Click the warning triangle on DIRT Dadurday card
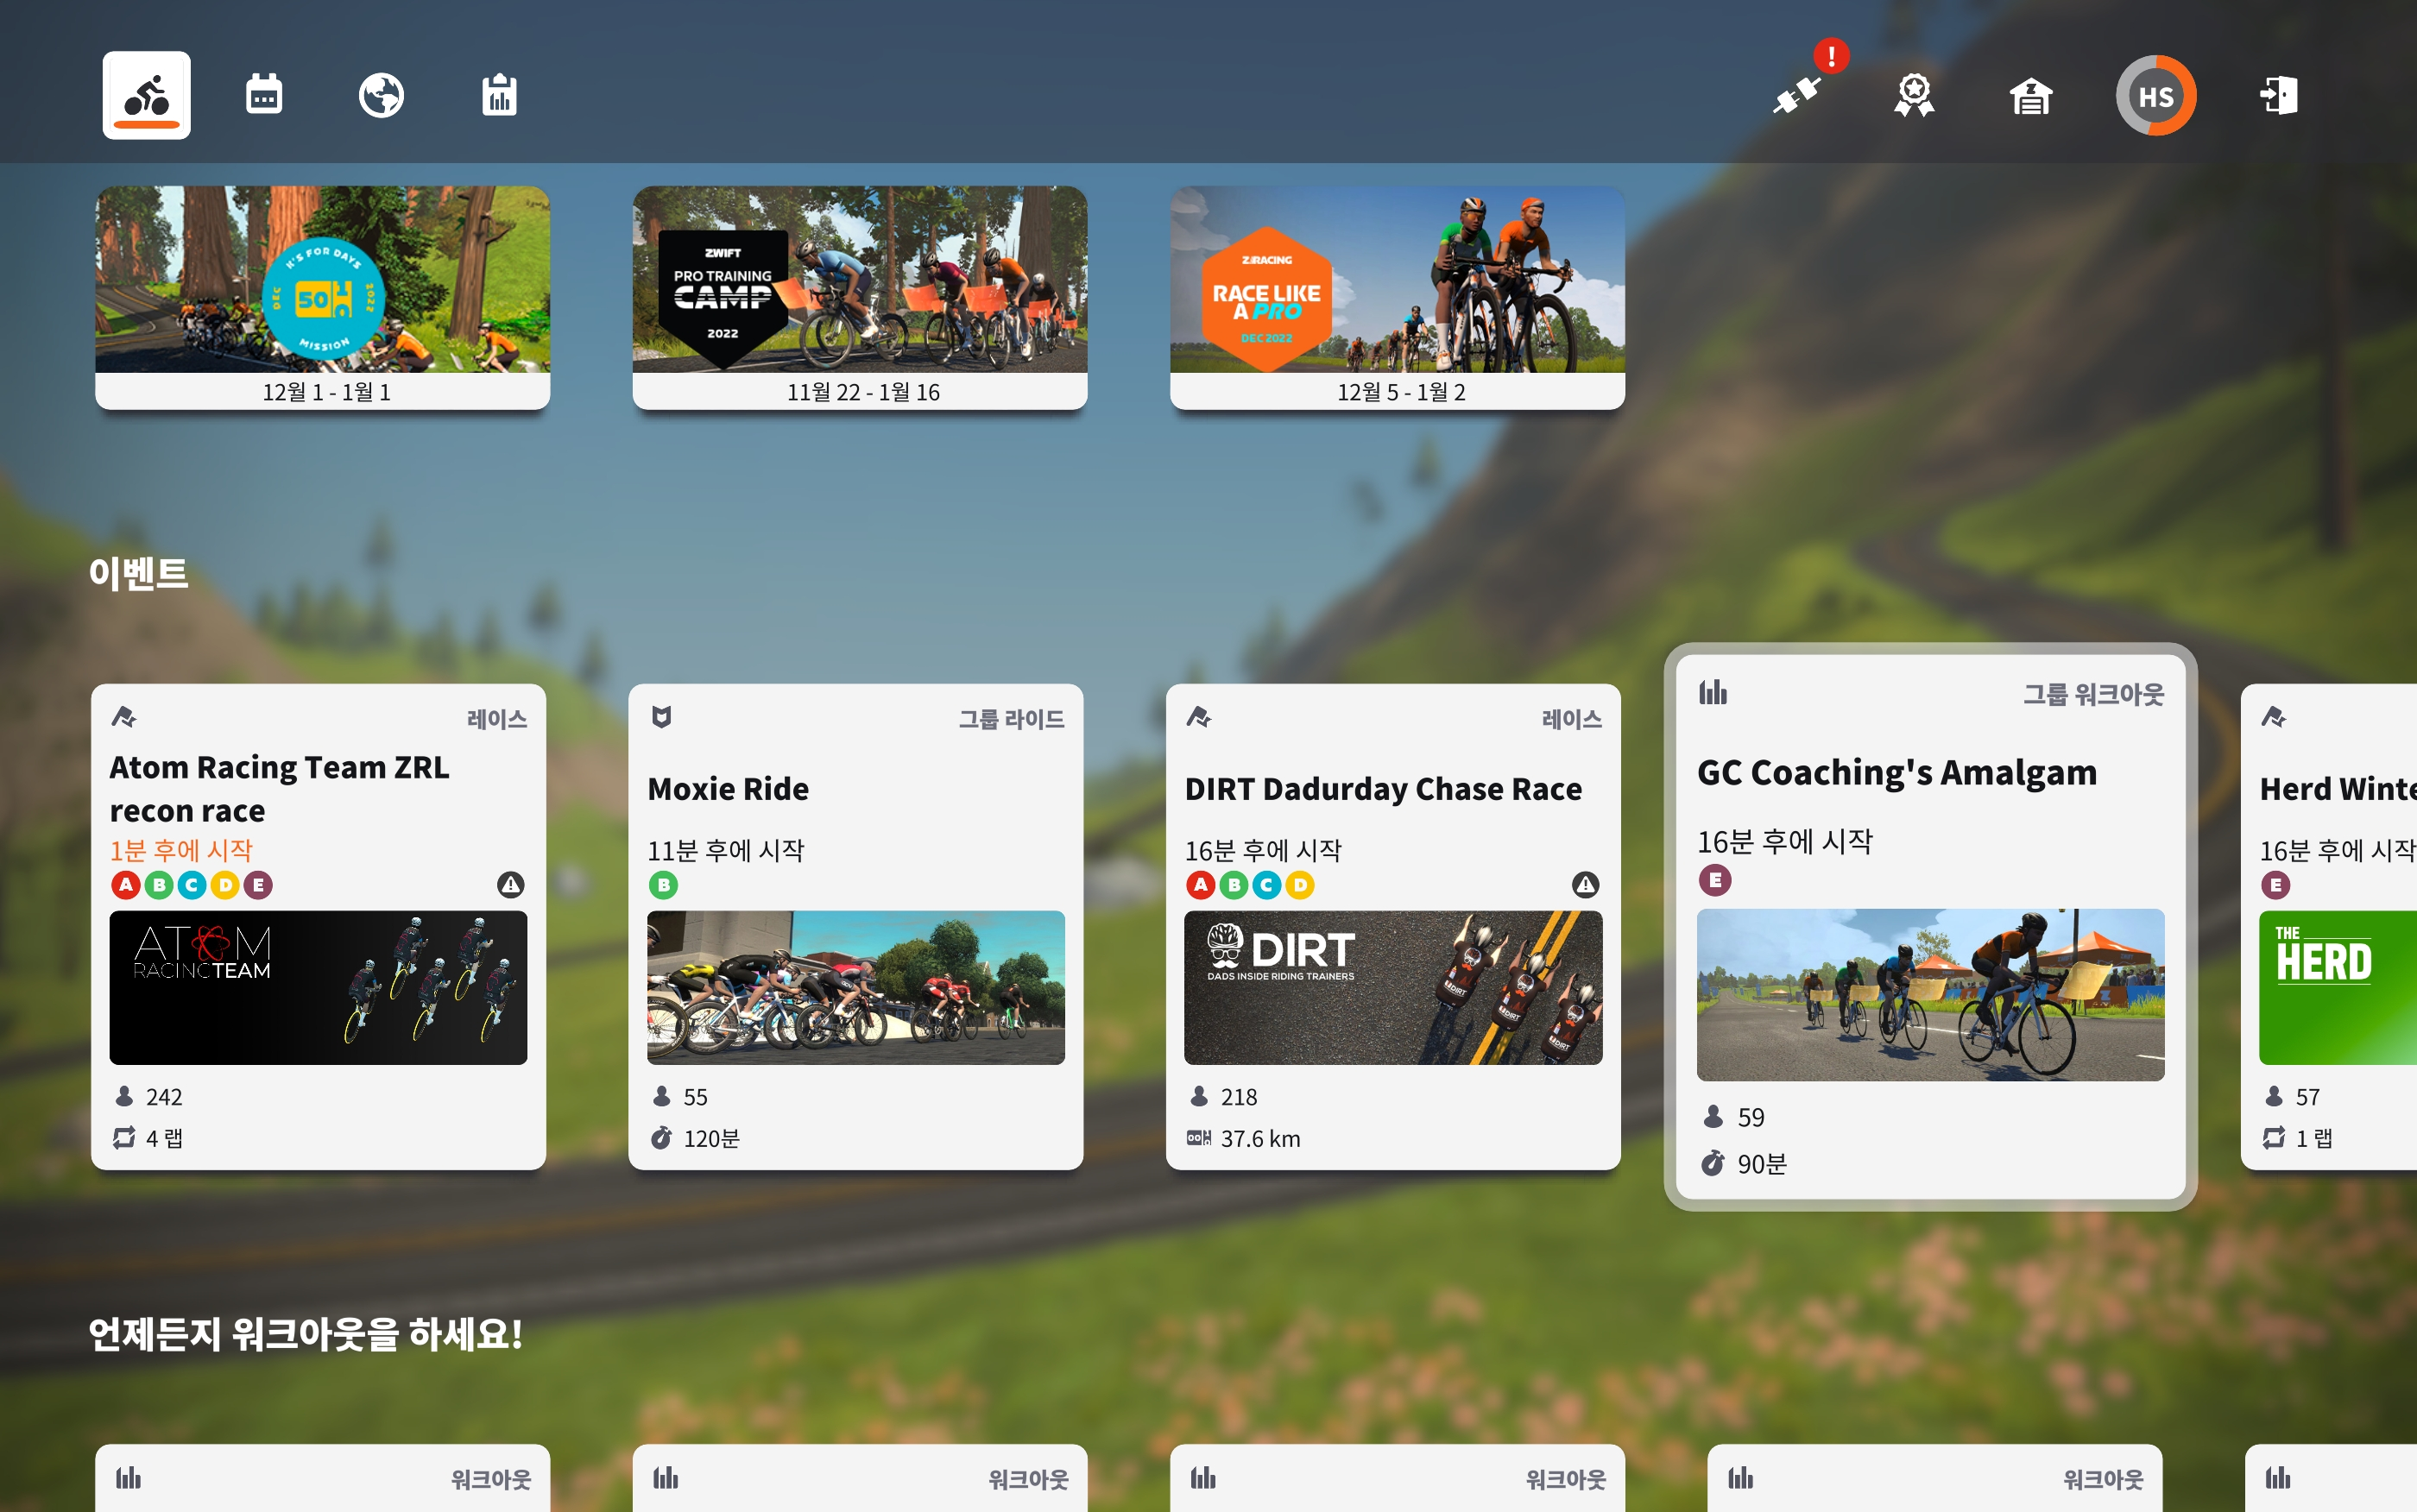Image resolution: width=2417 pixels, height=1512 pixels. pos(1586,885)
